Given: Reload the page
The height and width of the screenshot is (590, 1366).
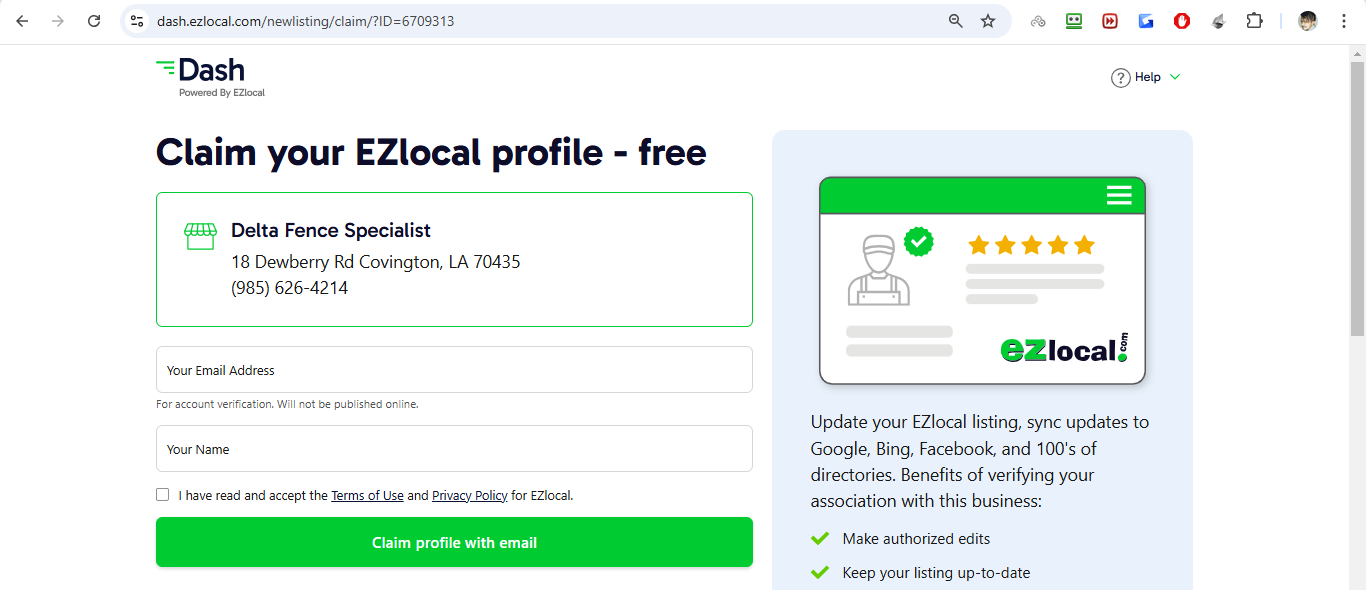Looking at the screenshot, I should 94,21.
